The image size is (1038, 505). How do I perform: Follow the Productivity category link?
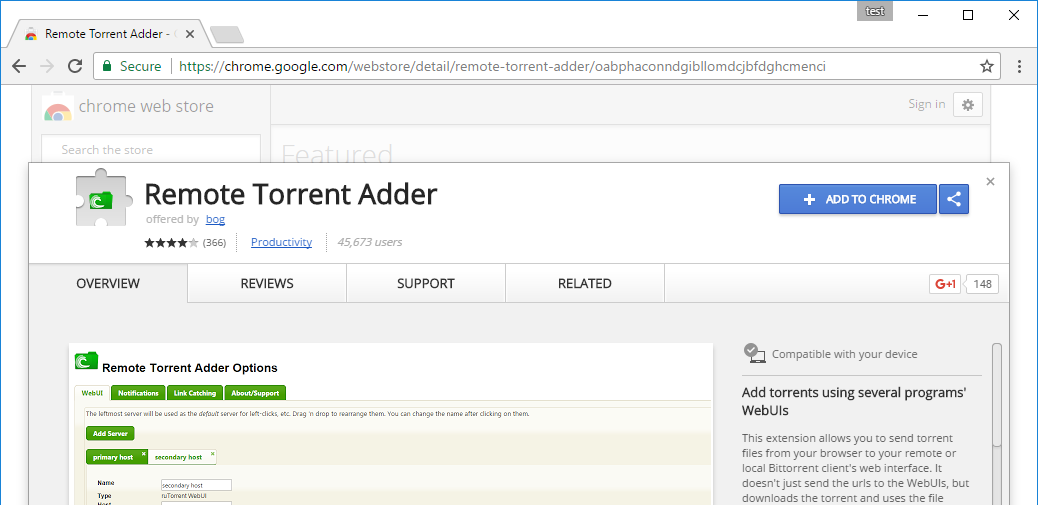pyautogui.click(x=281, y=242)
